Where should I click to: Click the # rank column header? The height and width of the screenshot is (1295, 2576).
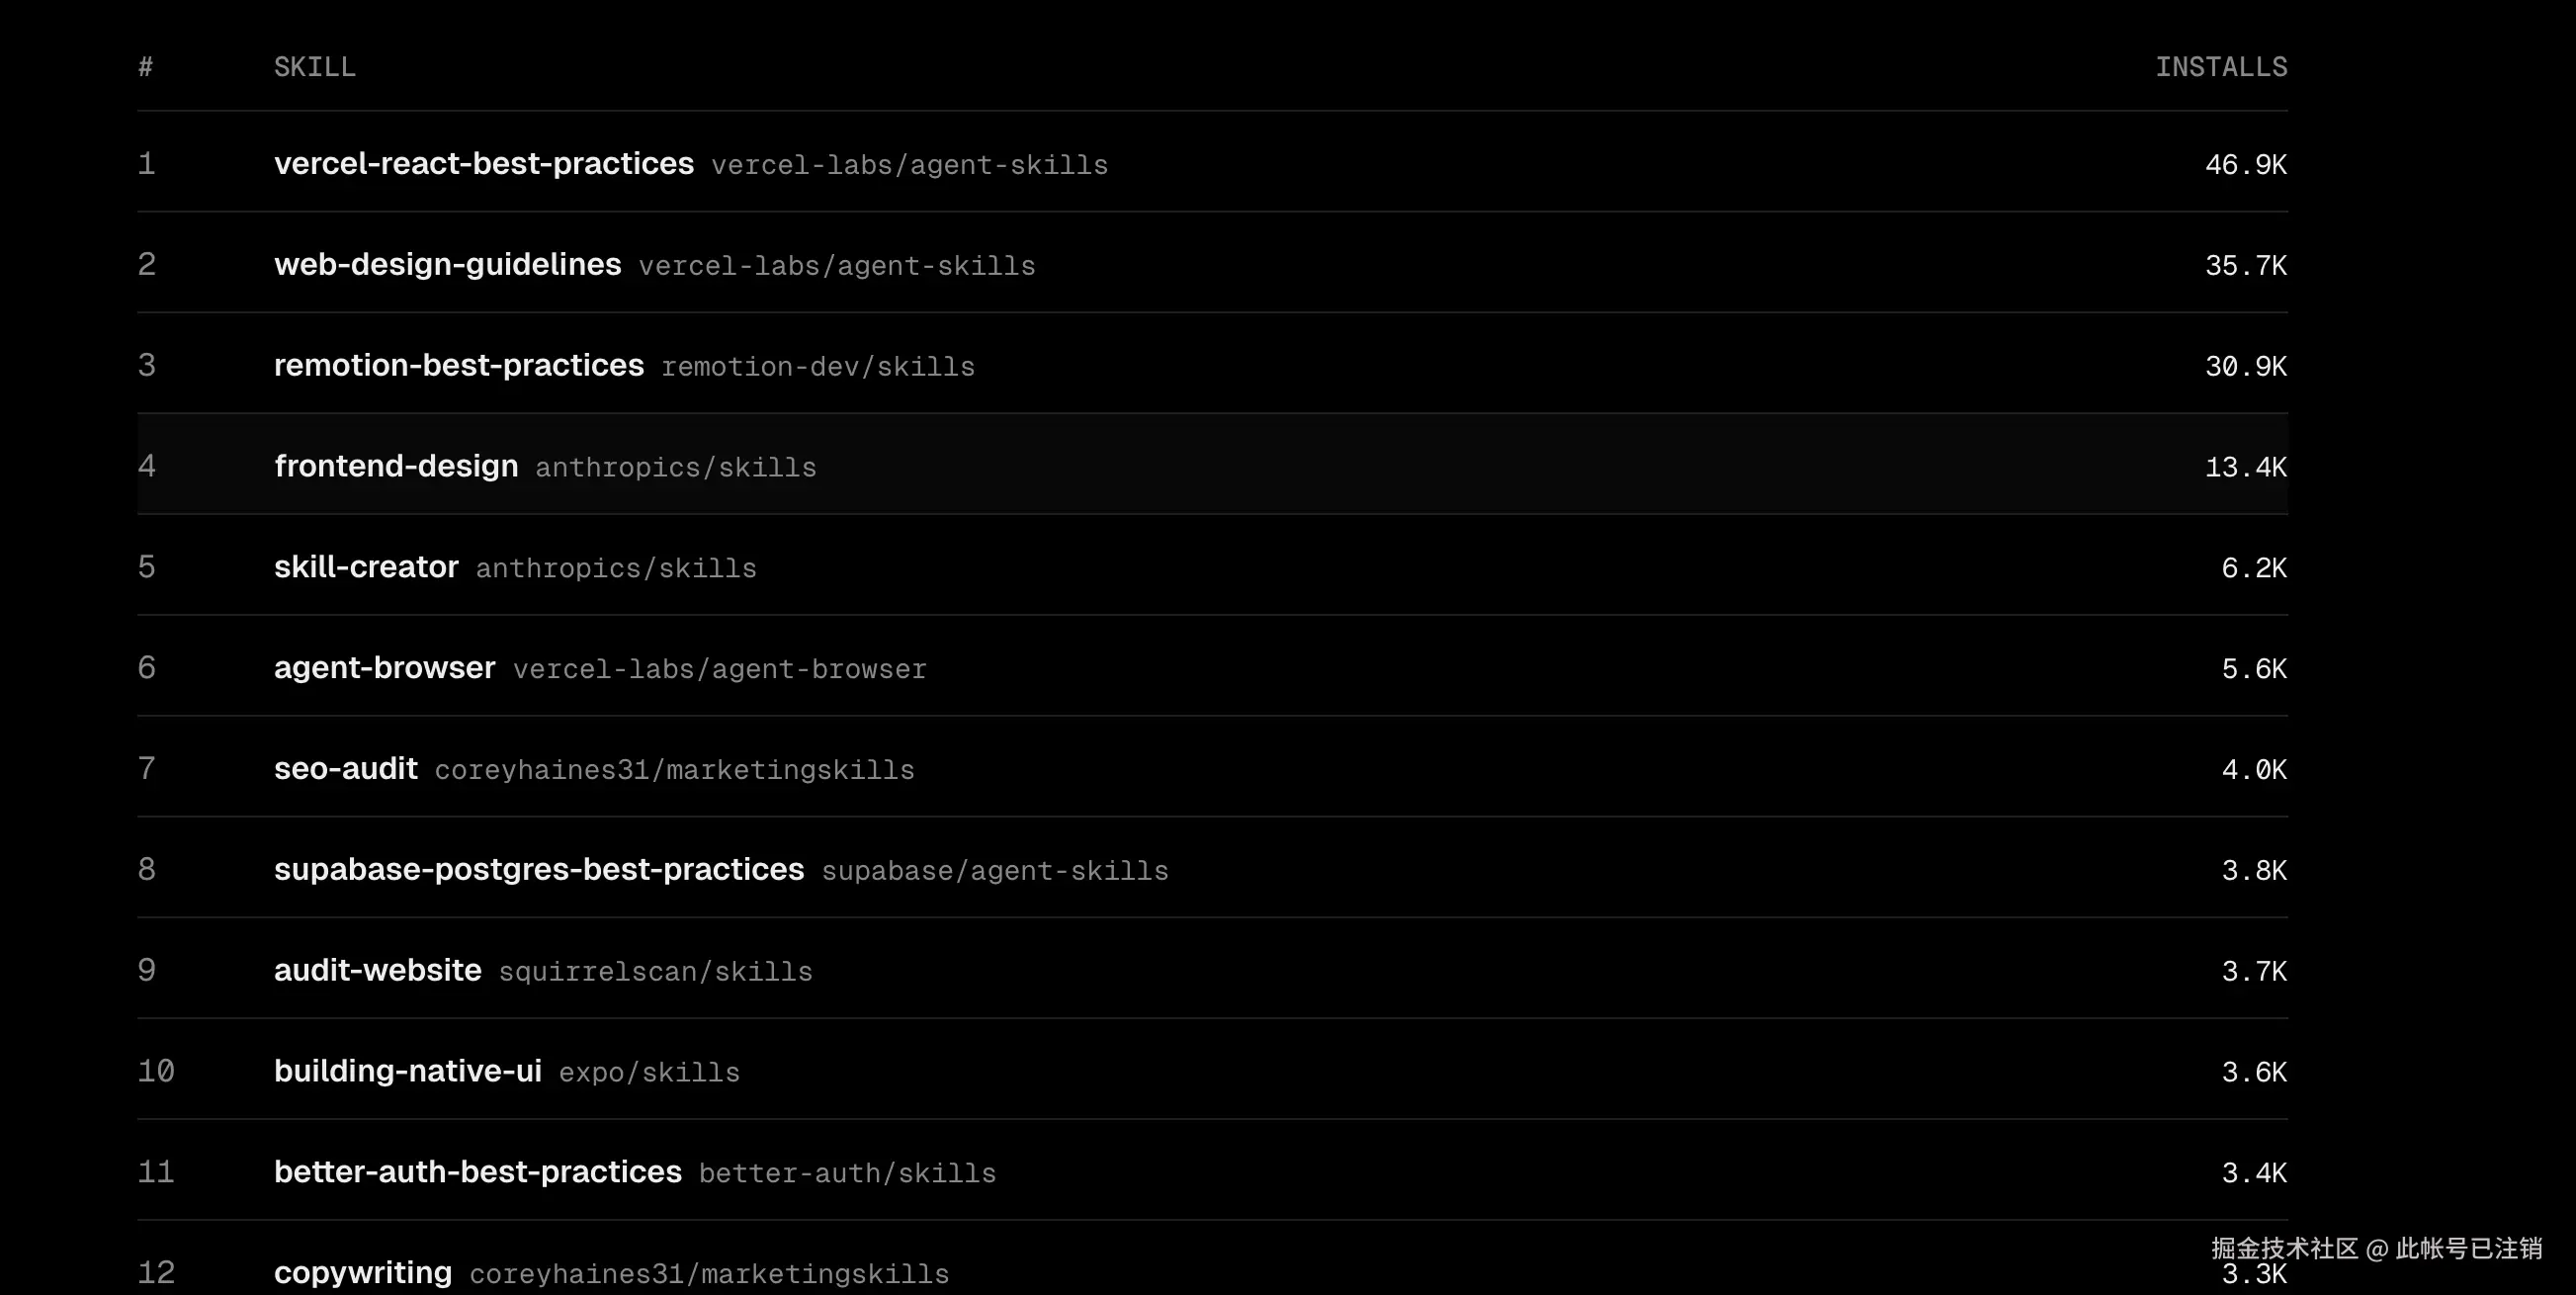pos(146,67)
